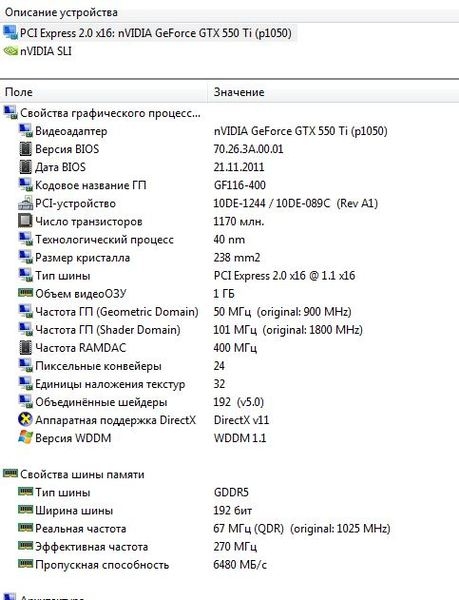The width and height of the screenshot is (459, 600).
Task: Click the Видеоадаптер row icon
Action: tap(26, 130)
